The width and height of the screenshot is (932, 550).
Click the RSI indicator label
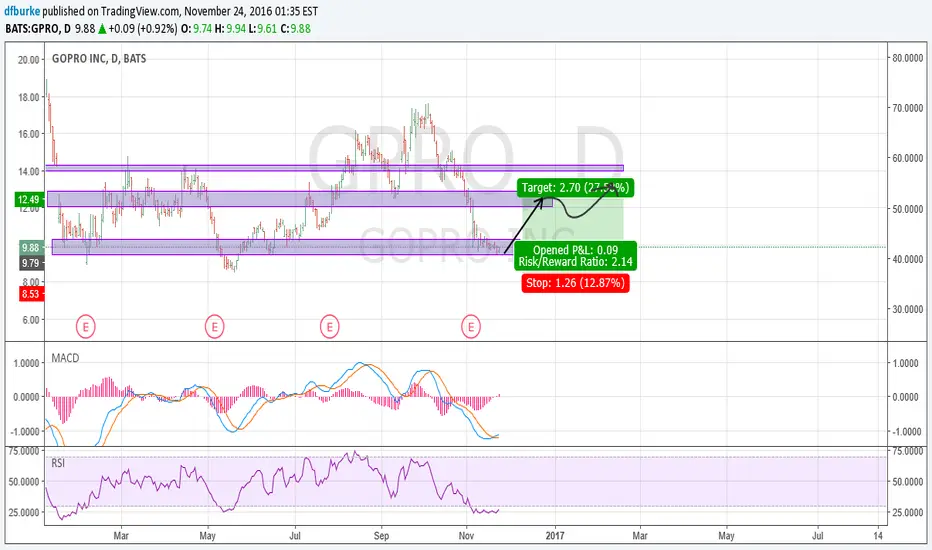(x=58, y=463)
